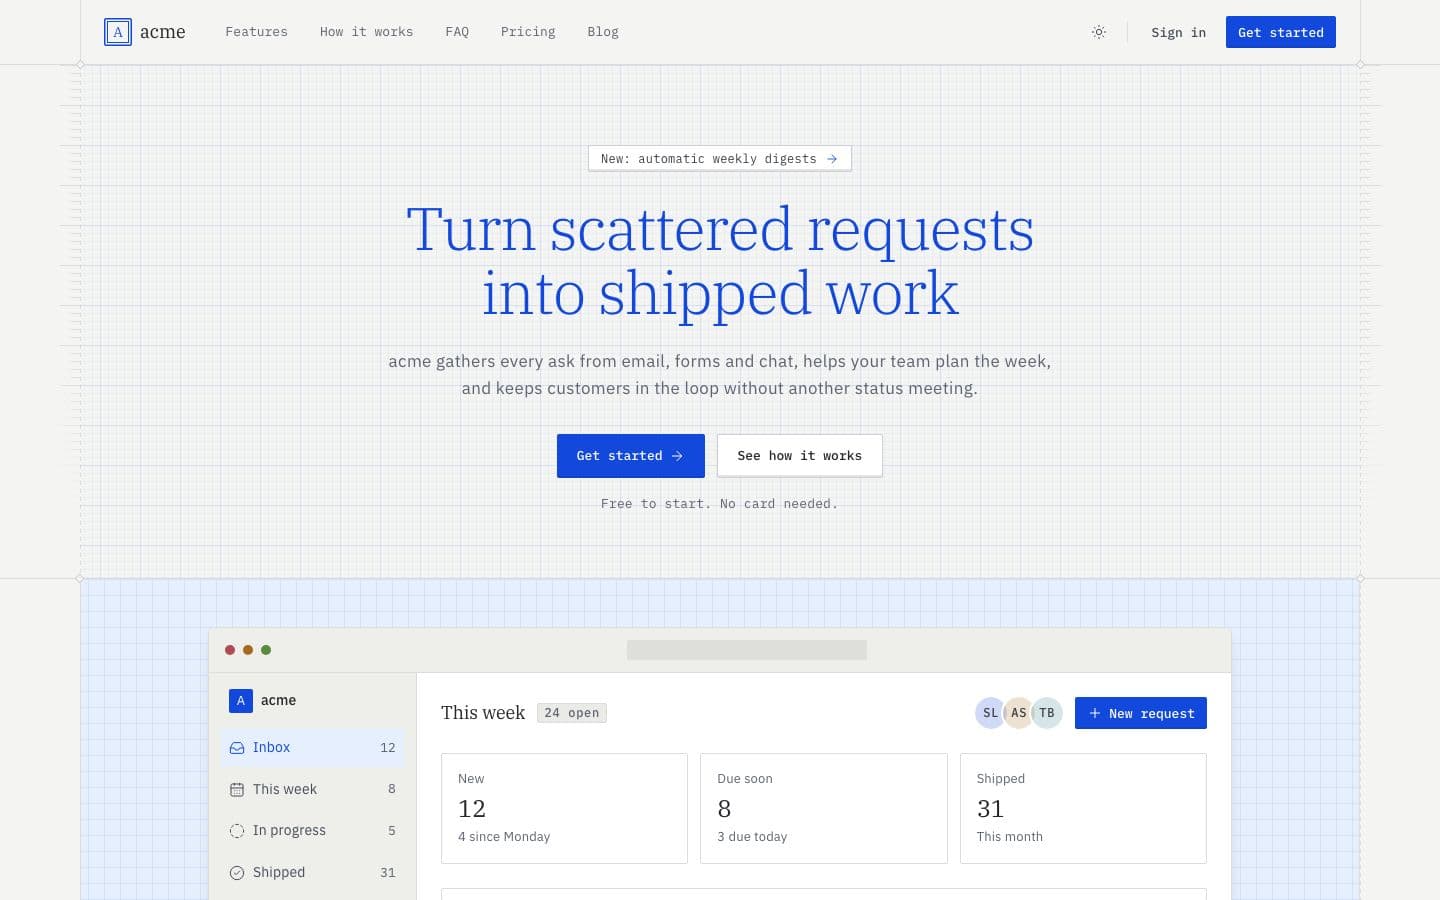This screenshot has width=1440, height=900.
Task: Click the 24 open badge
Action: pyautogui.click(x=572, y=713)
